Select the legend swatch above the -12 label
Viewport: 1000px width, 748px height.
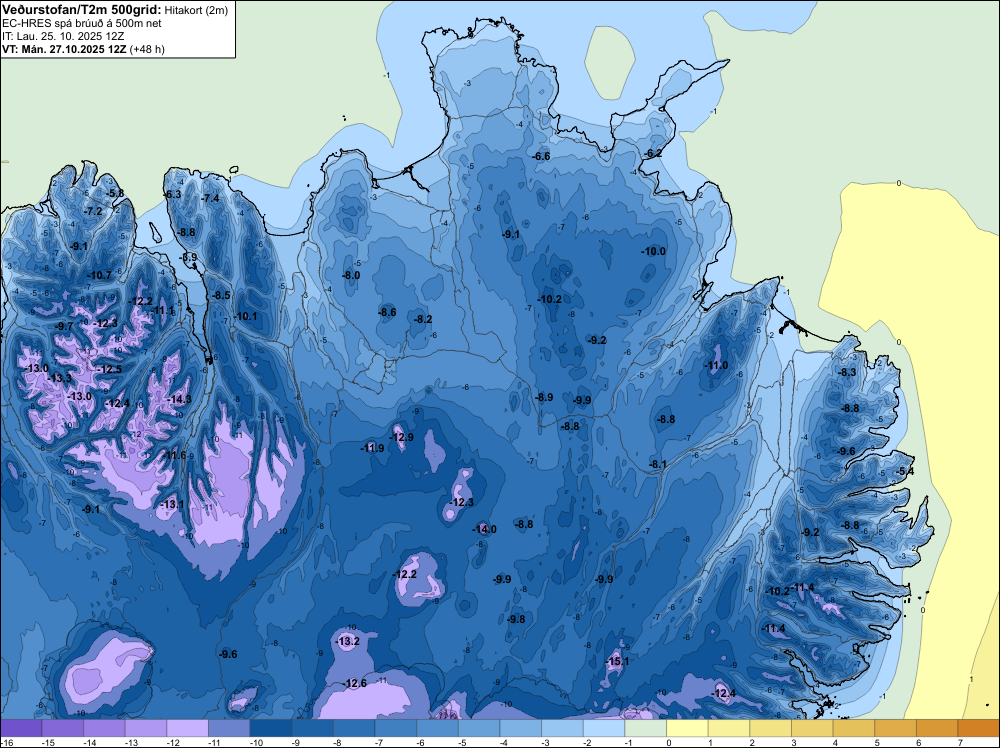click(x=188, y=728)
